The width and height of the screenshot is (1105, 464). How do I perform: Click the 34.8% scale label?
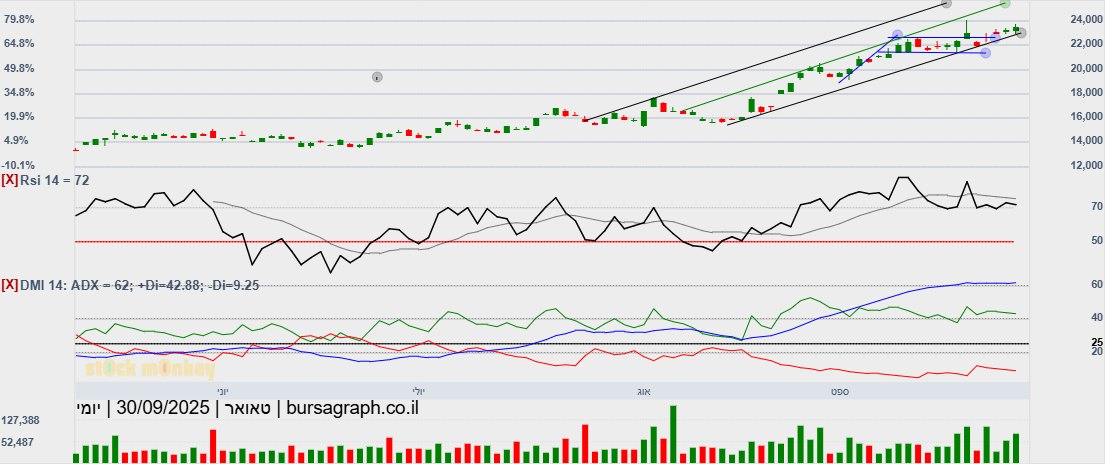click(20, 92)
